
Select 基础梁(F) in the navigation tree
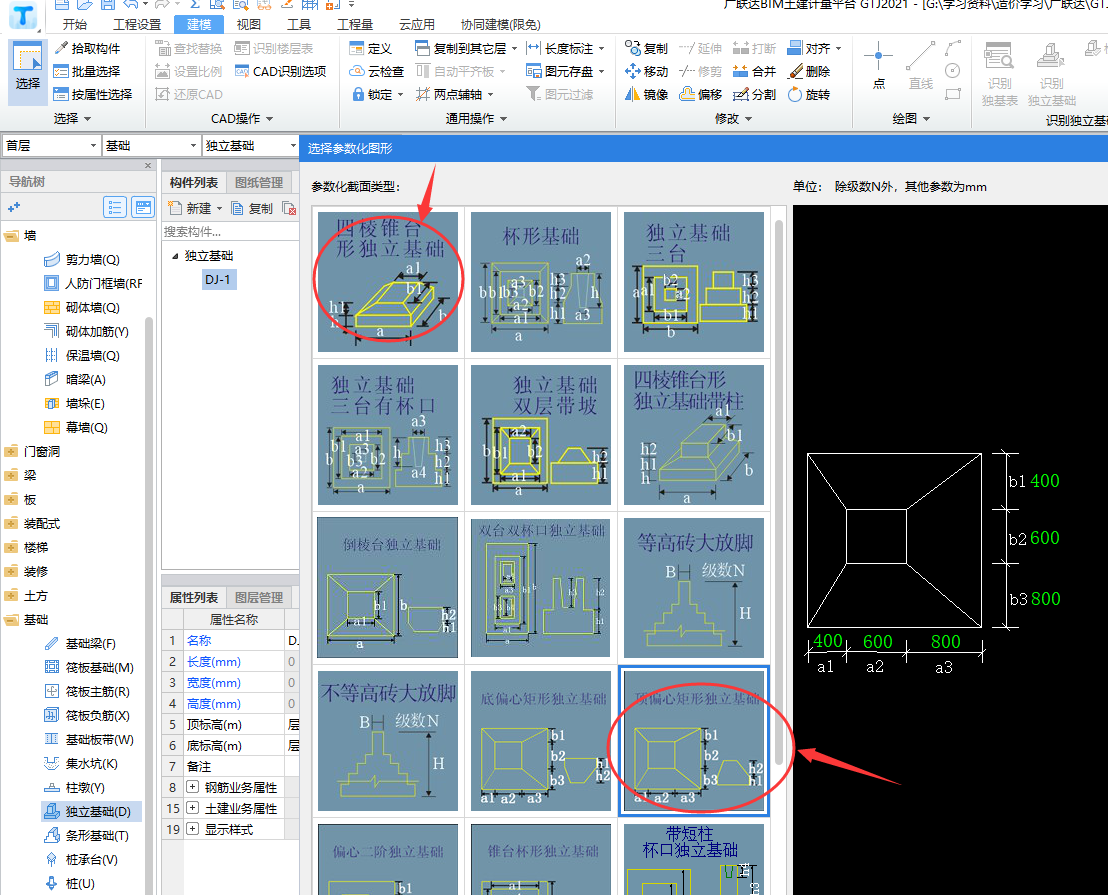point(81,644)
